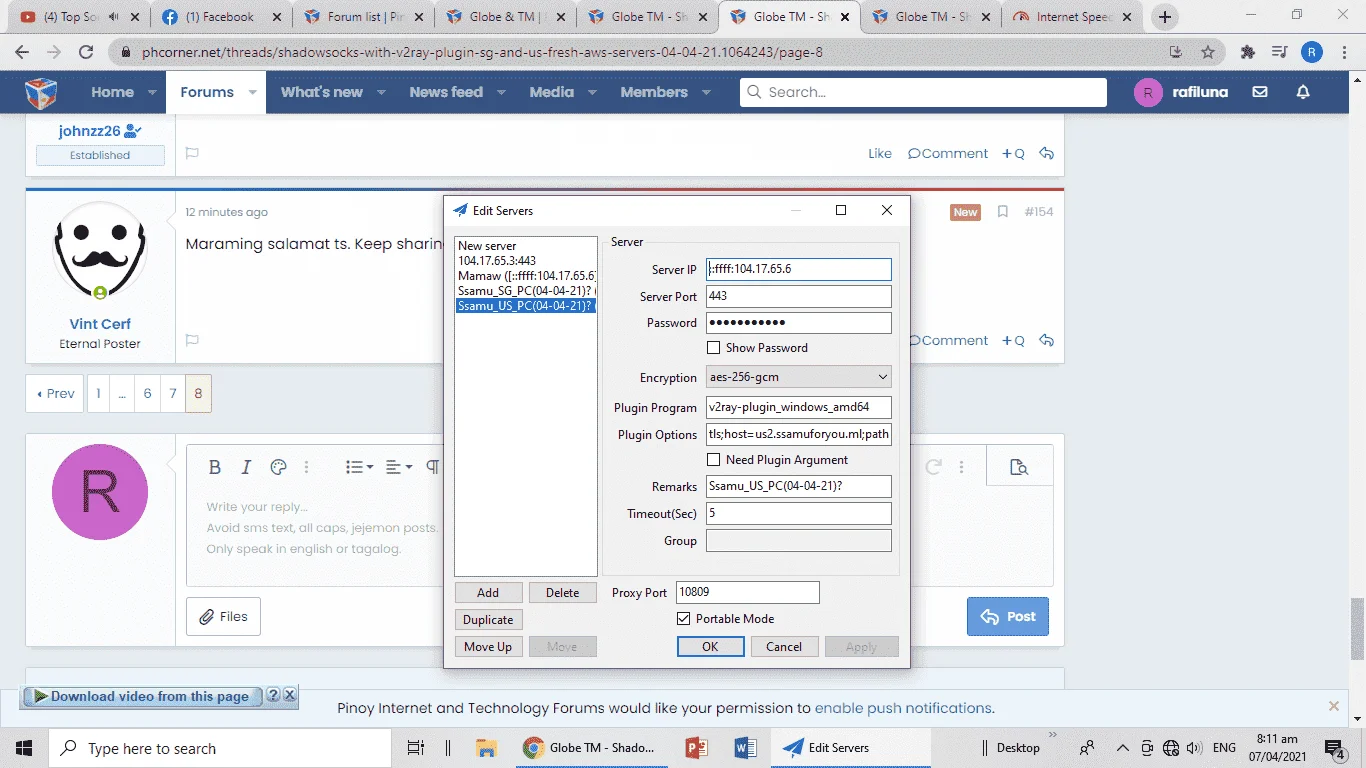
Task: Open Task View on the taskbar
Action: coord(416,748)
